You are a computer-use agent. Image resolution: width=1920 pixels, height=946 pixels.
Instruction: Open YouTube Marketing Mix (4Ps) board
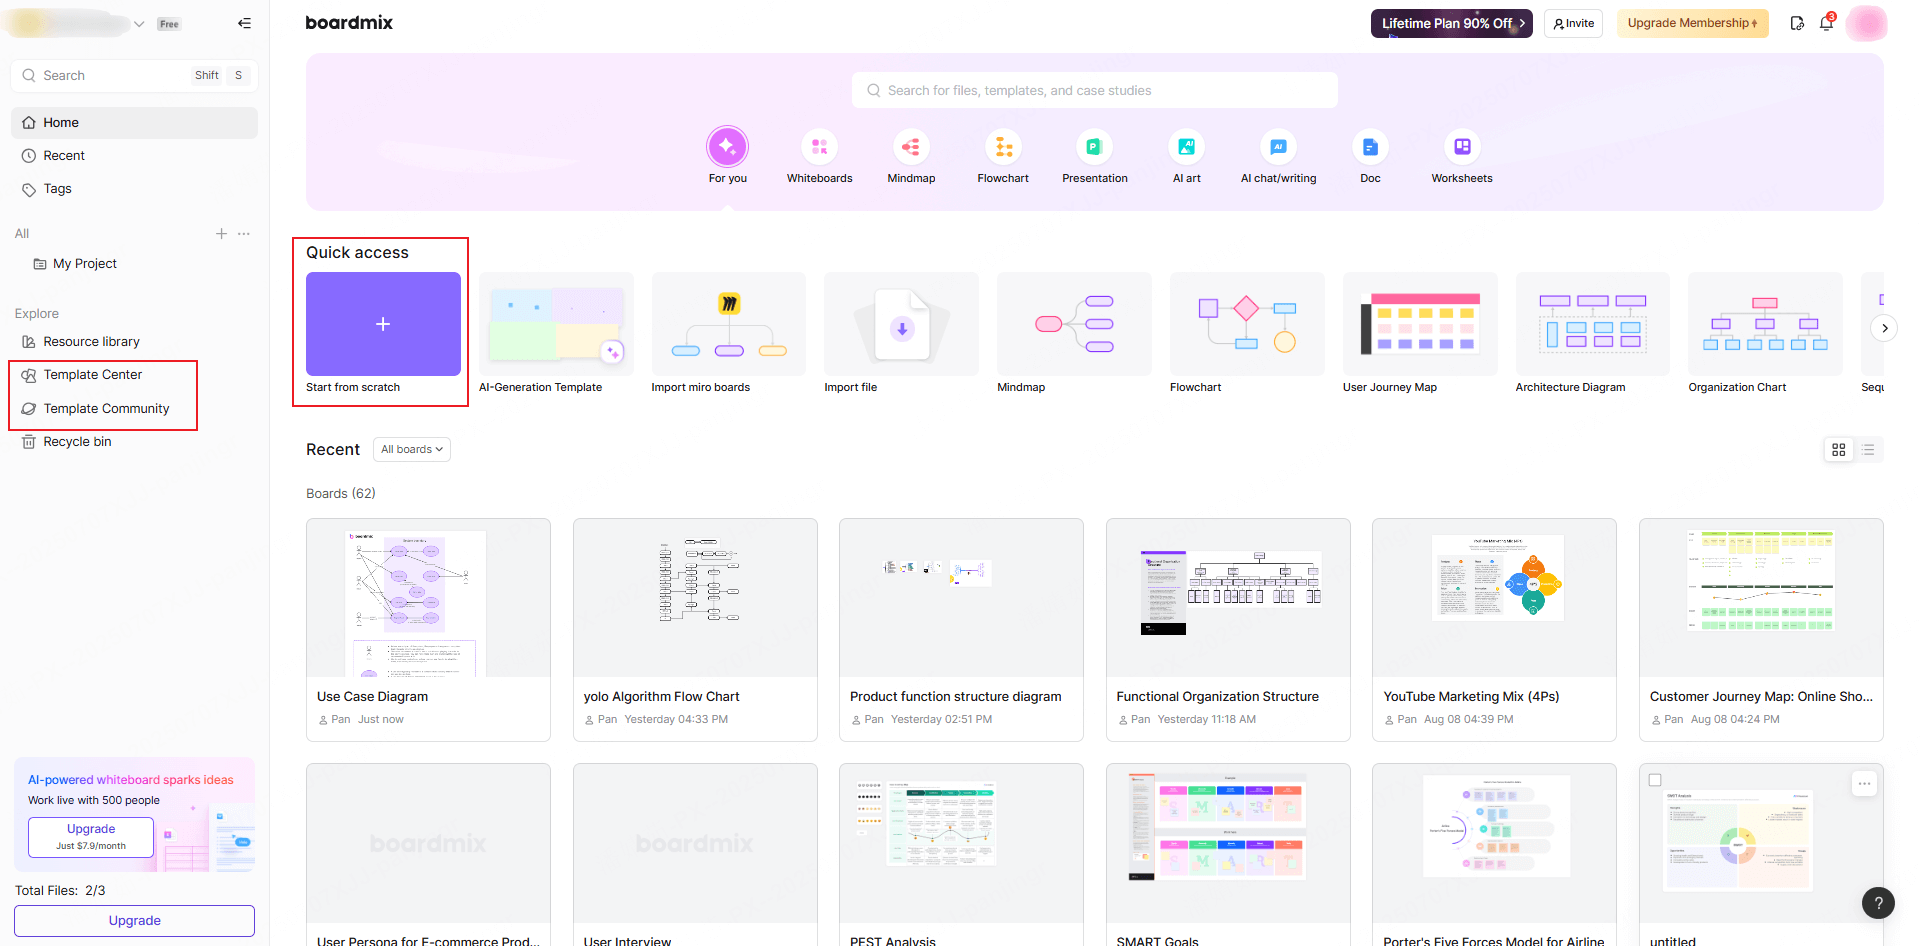point(1494,630)
